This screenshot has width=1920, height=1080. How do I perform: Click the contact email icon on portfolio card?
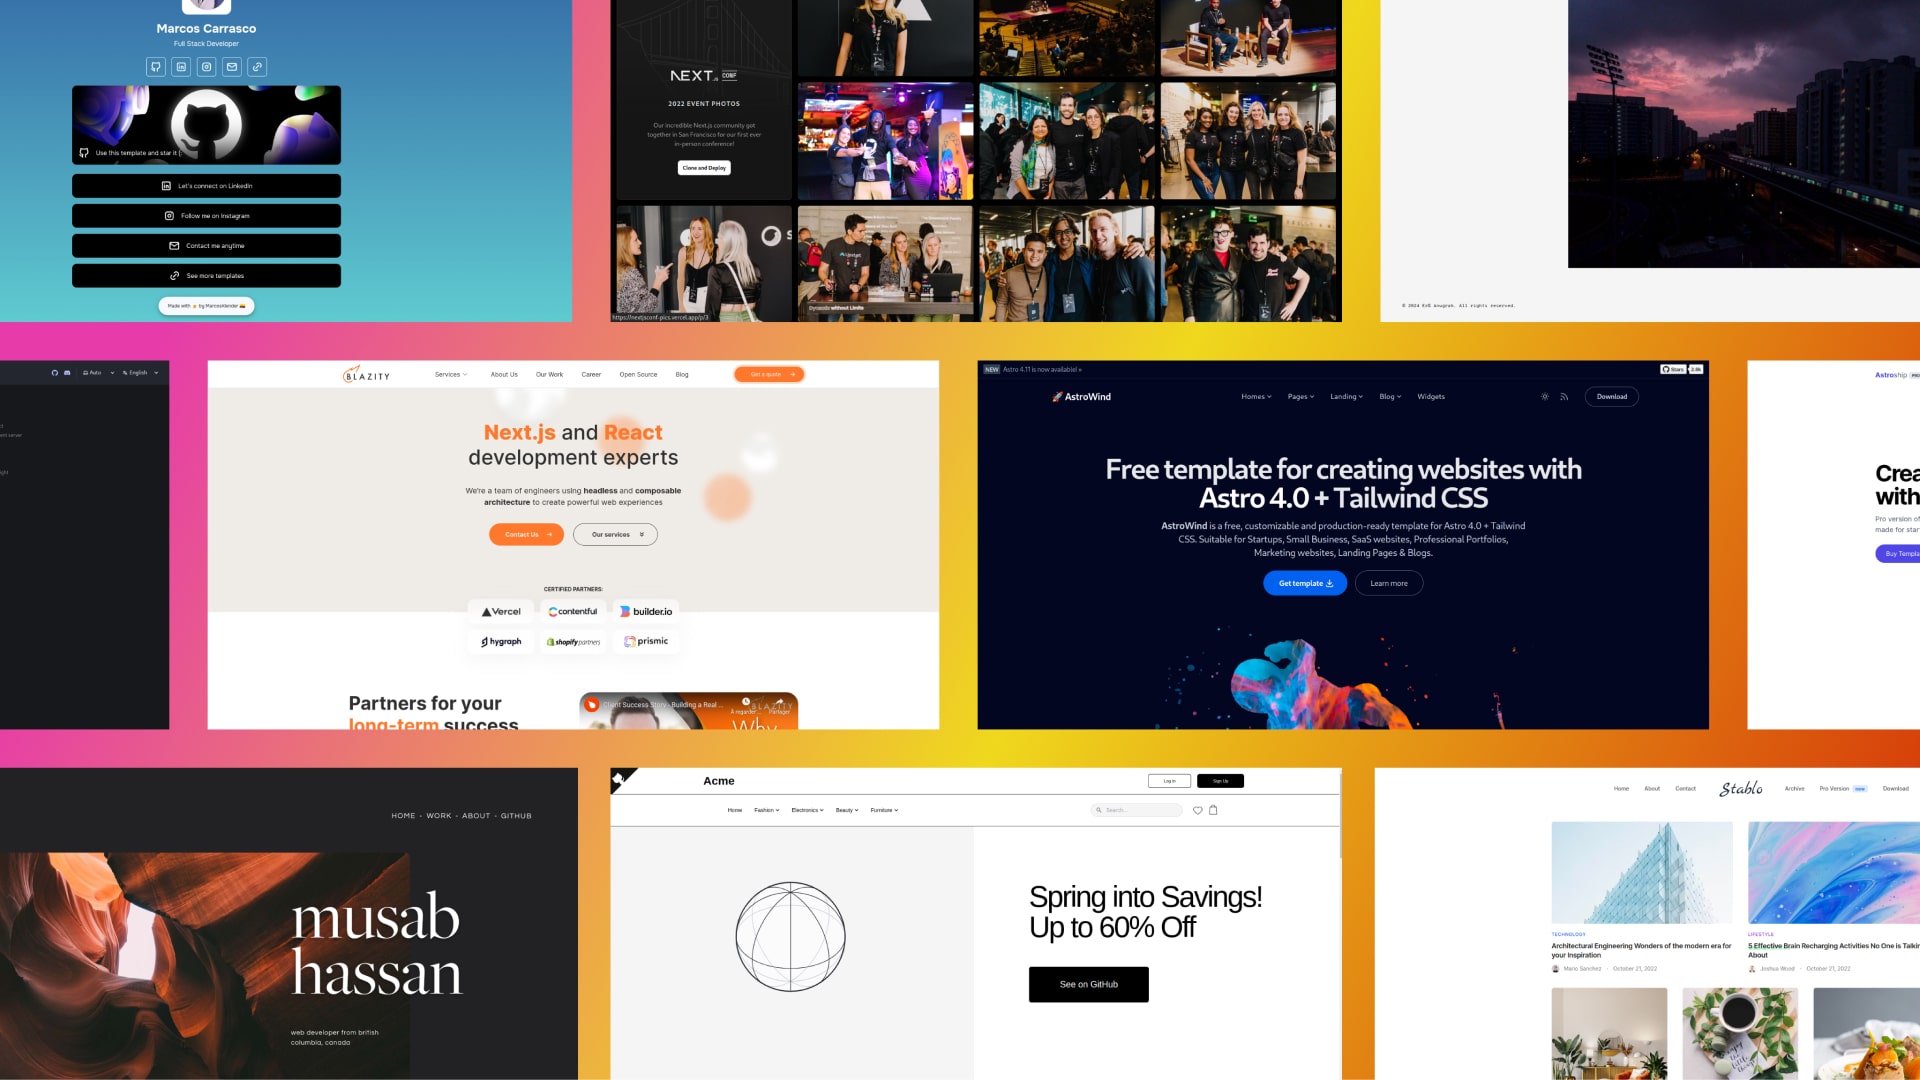(x=231, y=66)
